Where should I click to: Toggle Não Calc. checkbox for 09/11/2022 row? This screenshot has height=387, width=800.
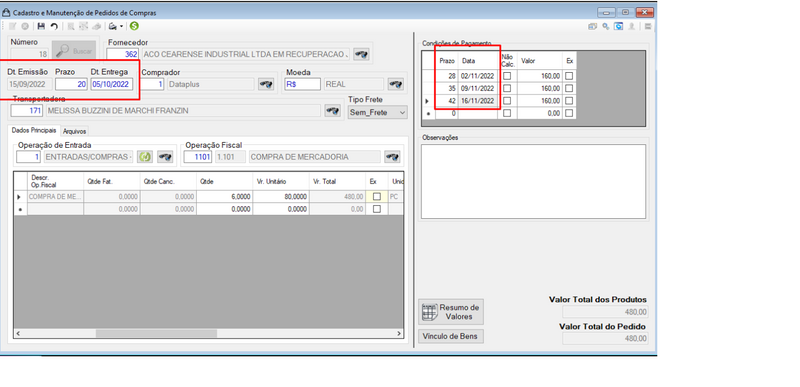[x=507, y=88]
